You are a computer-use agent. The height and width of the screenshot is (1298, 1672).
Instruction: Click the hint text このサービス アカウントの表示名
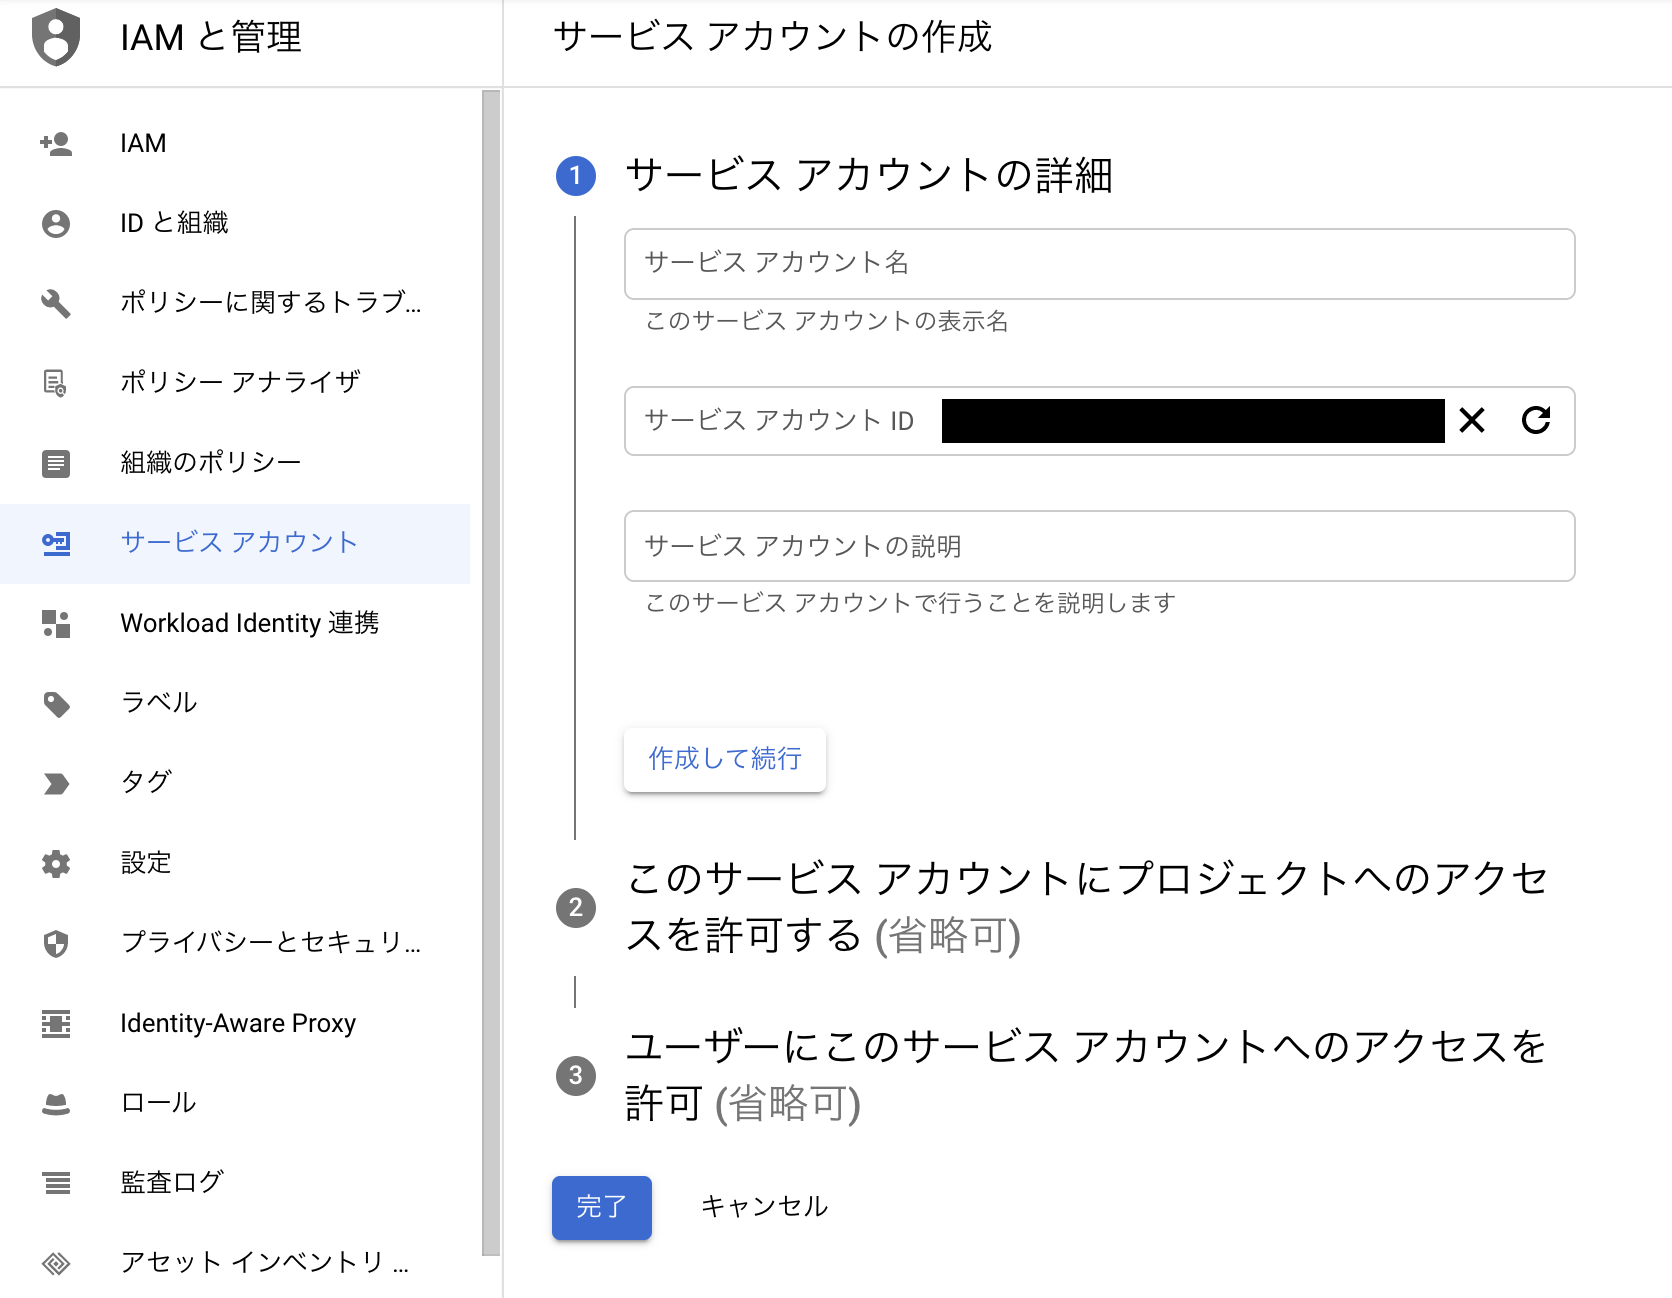[827, 321]
